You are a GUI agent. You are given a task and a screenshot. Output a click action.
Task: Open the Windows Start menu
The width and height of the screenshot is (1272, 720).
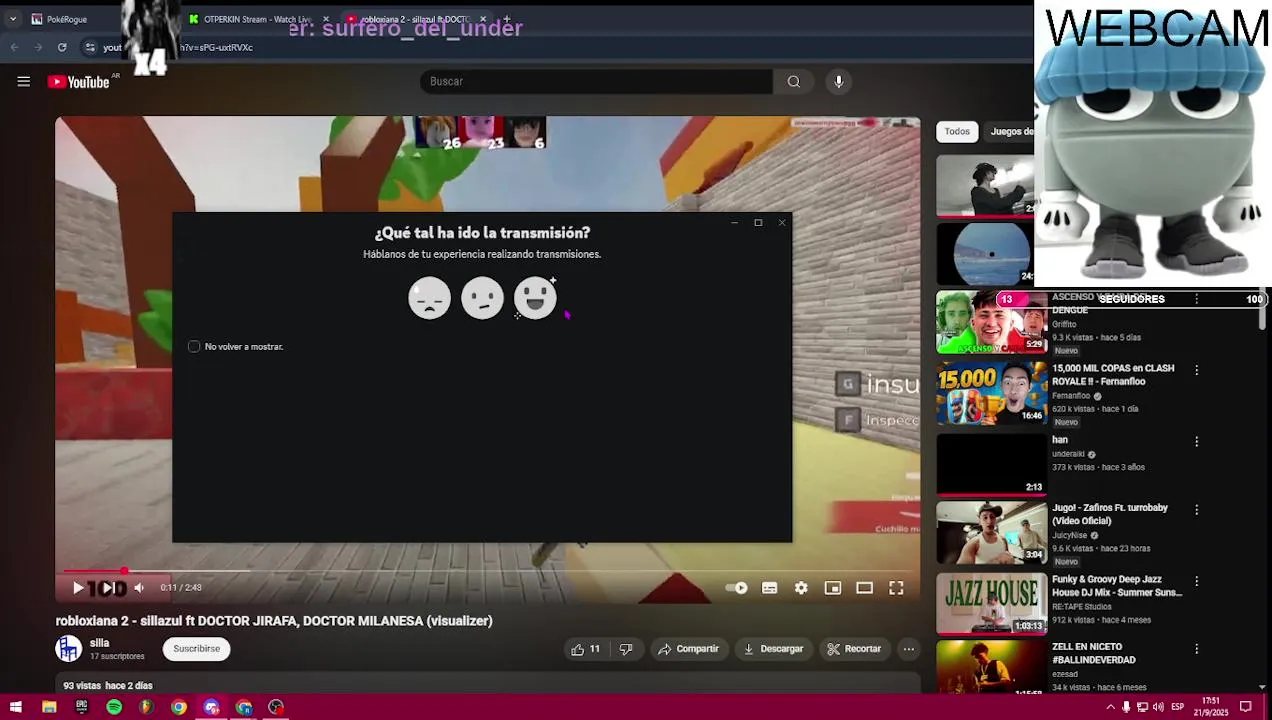[x=16, y=707]
